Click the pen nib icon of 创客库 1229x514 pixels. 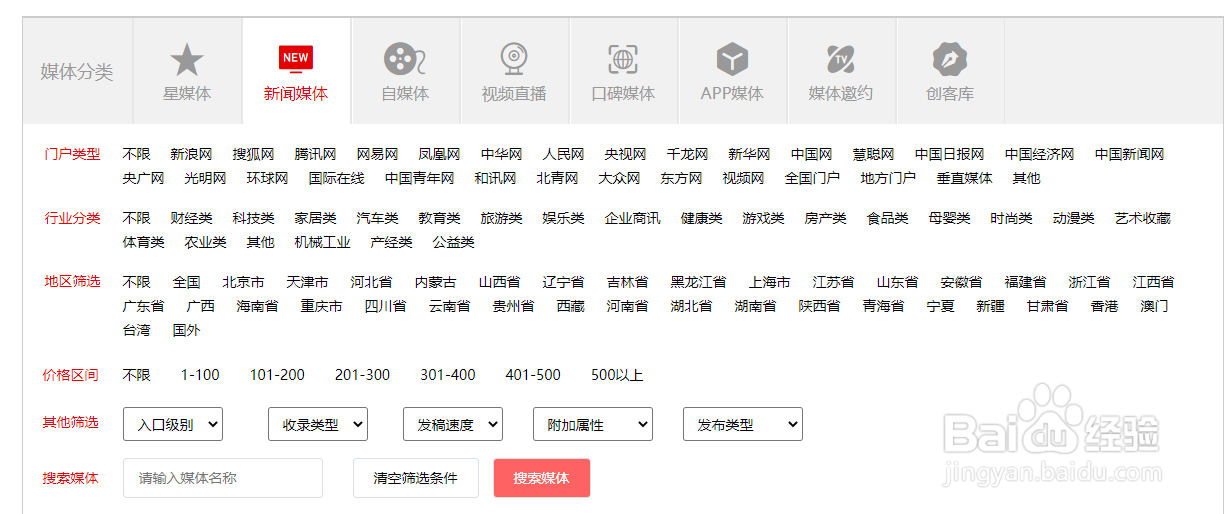coord(950,59)
